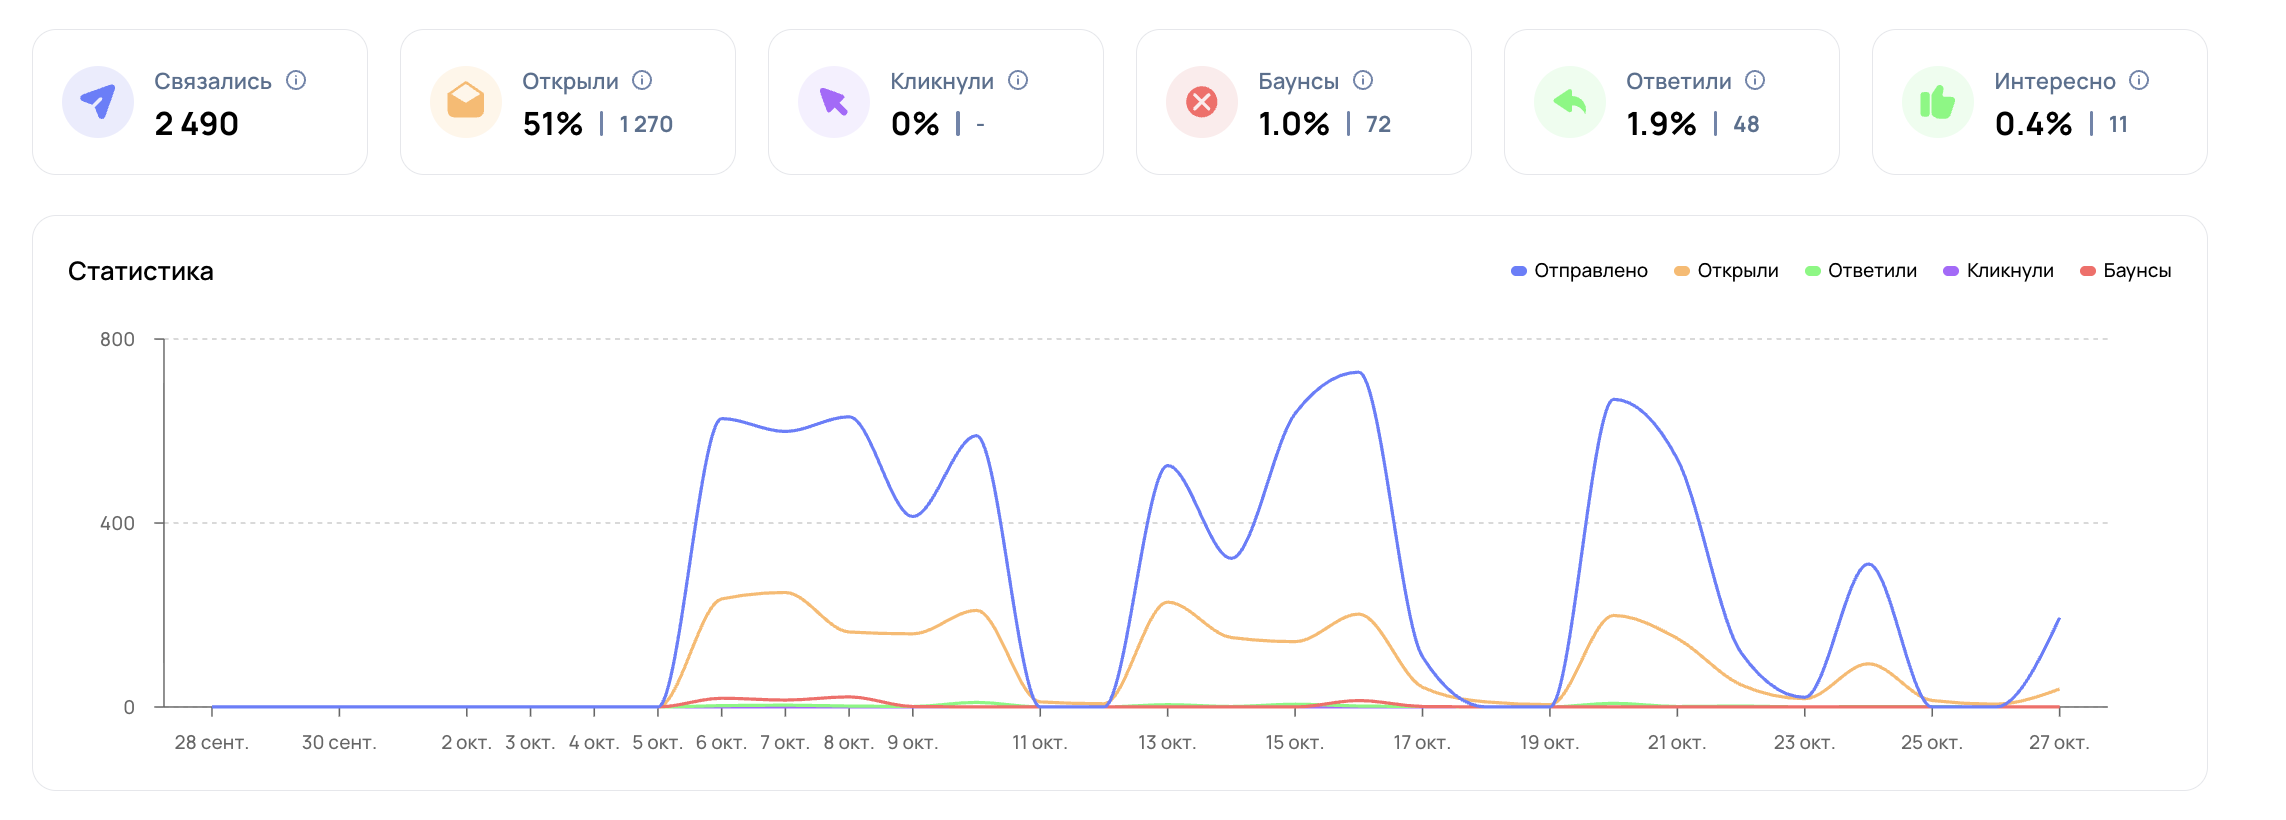Click the red Баунсы legend color dot
2286x820 pixels.
pos(2088,271)
